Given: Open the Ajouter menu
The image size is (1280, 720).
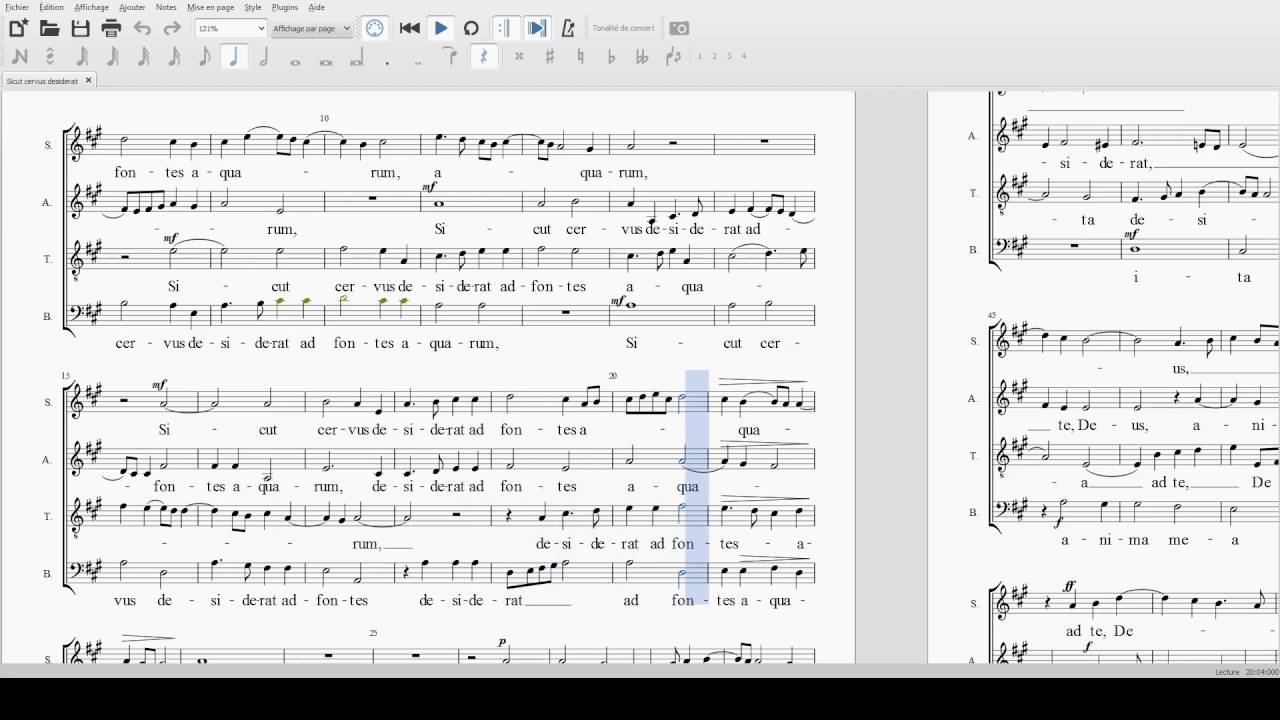Looking at the screenshot, I should 132,7.
